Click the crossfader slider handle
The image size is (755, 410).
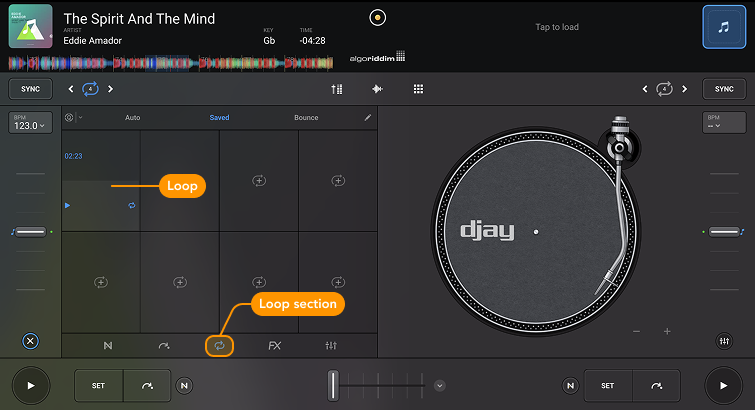pos(334,385)
